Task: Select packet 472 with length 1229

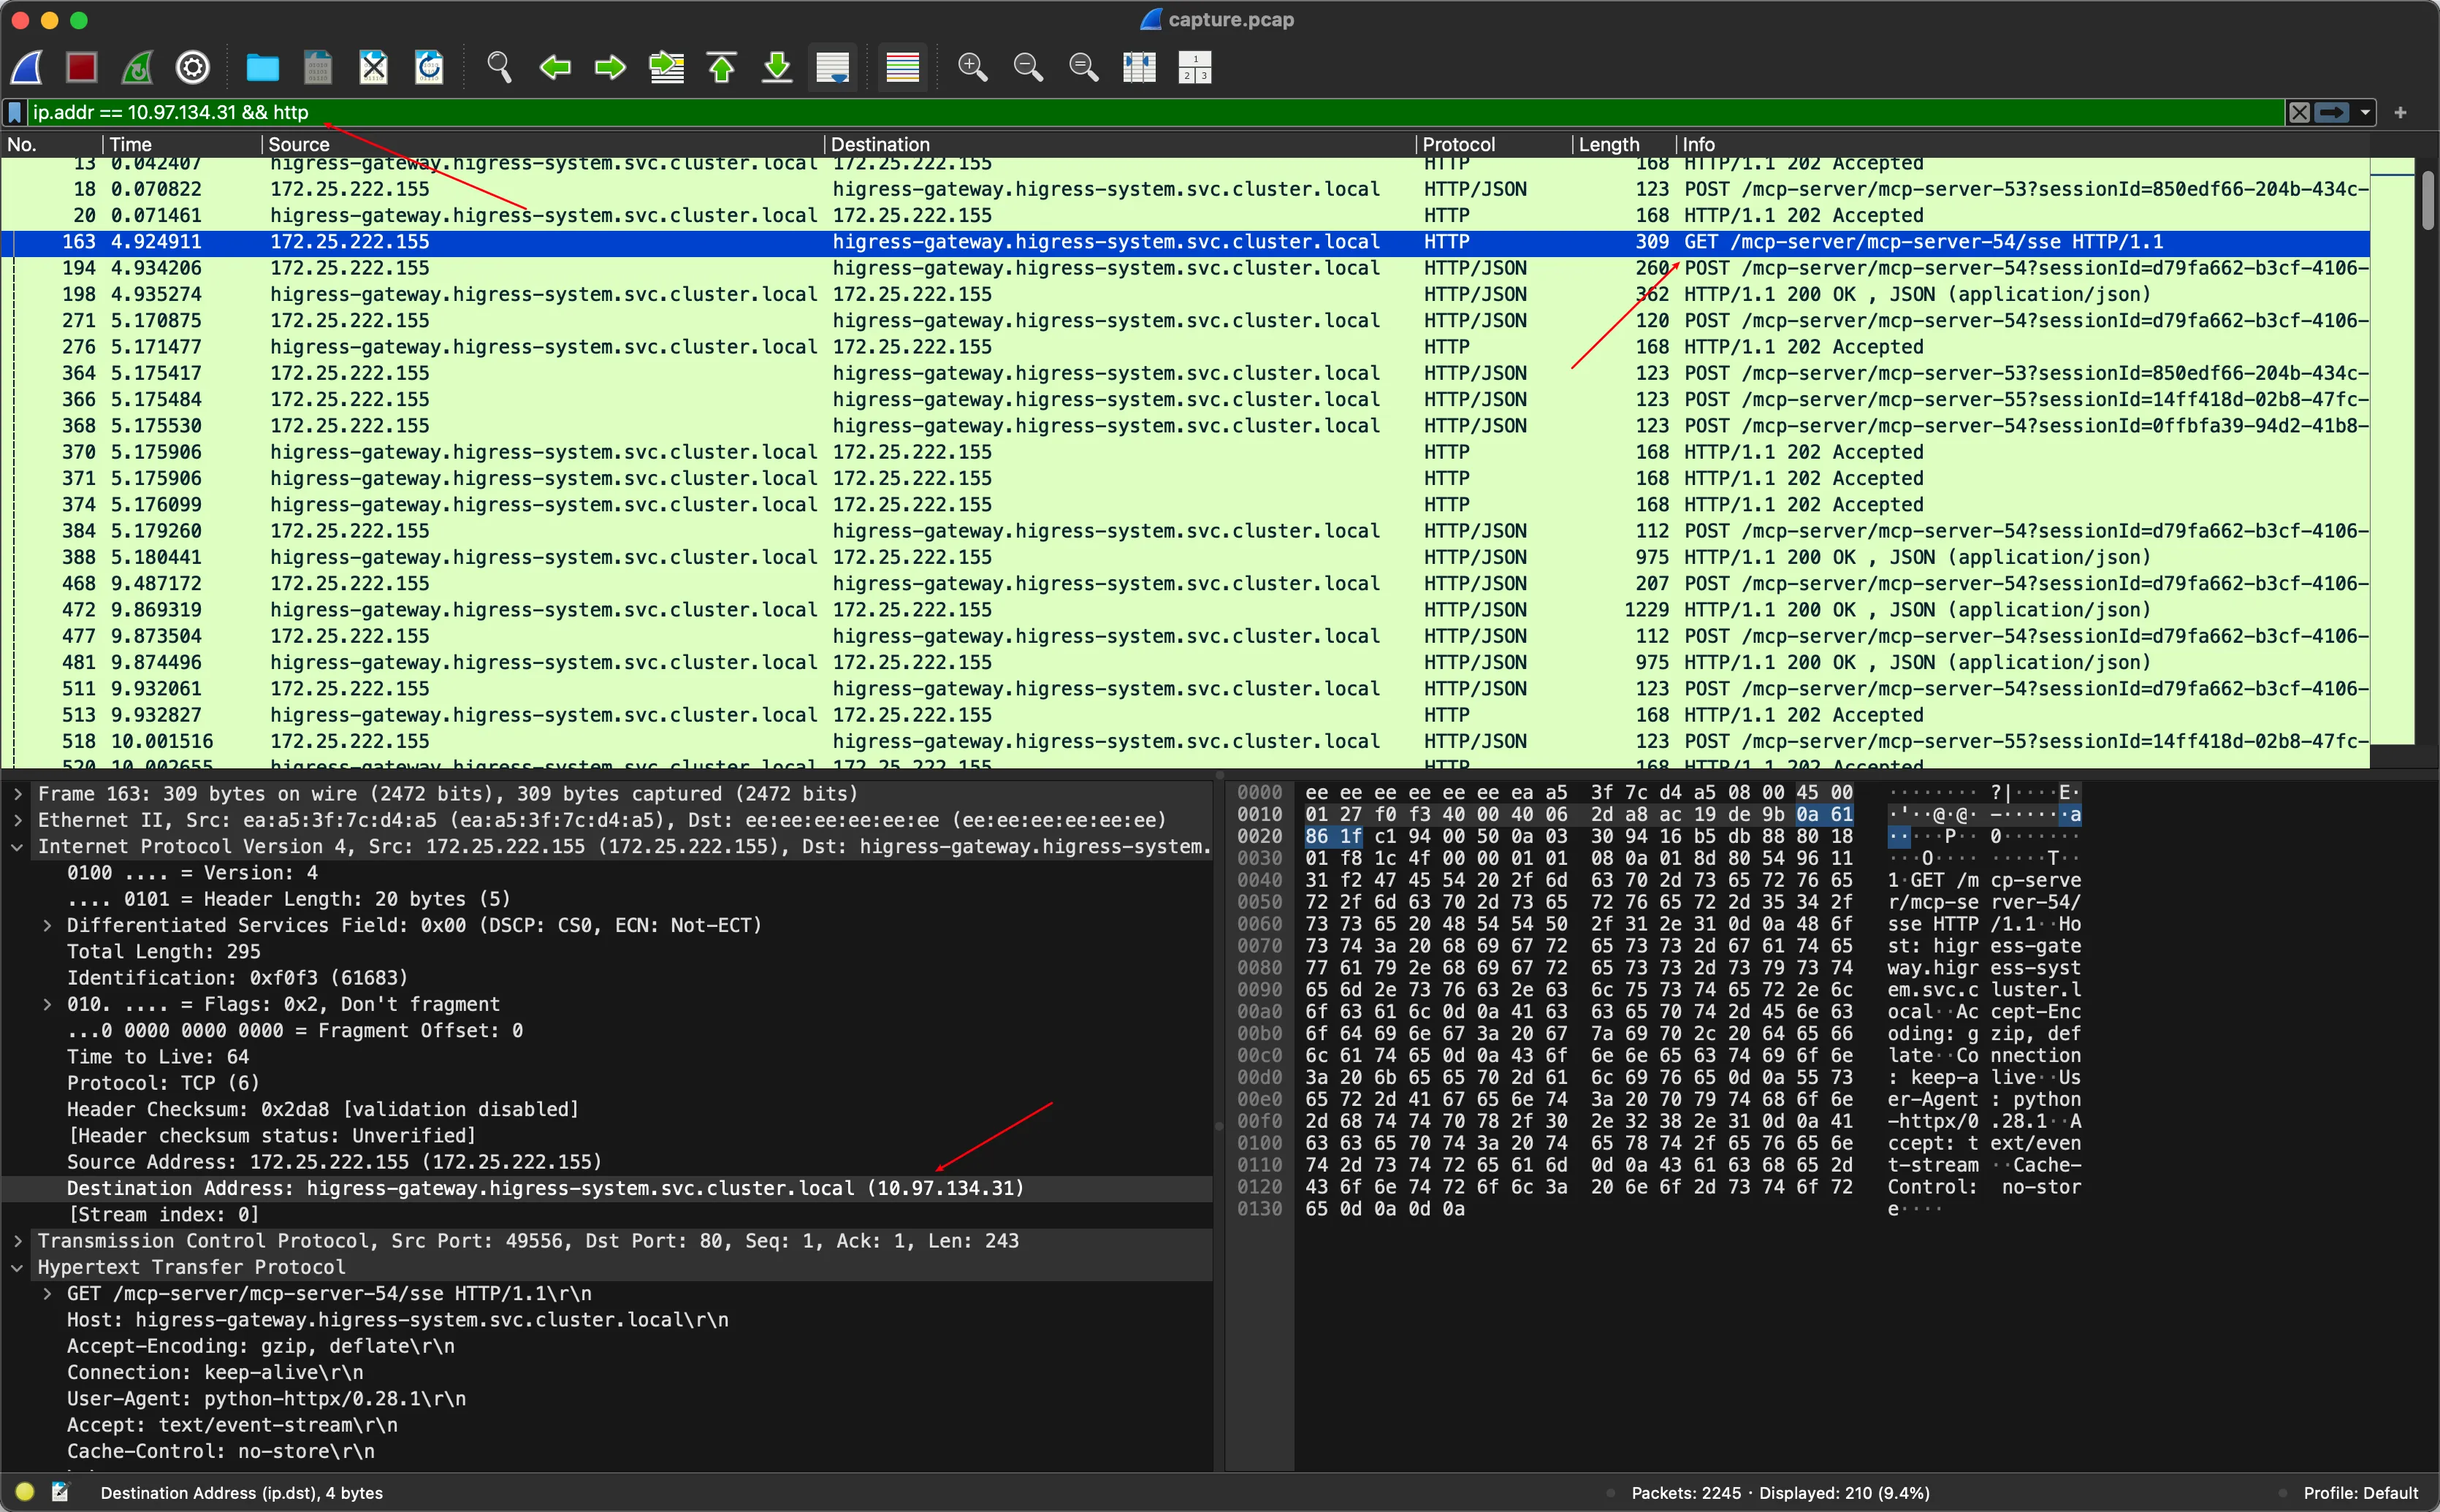Action: click(1185, 610)
